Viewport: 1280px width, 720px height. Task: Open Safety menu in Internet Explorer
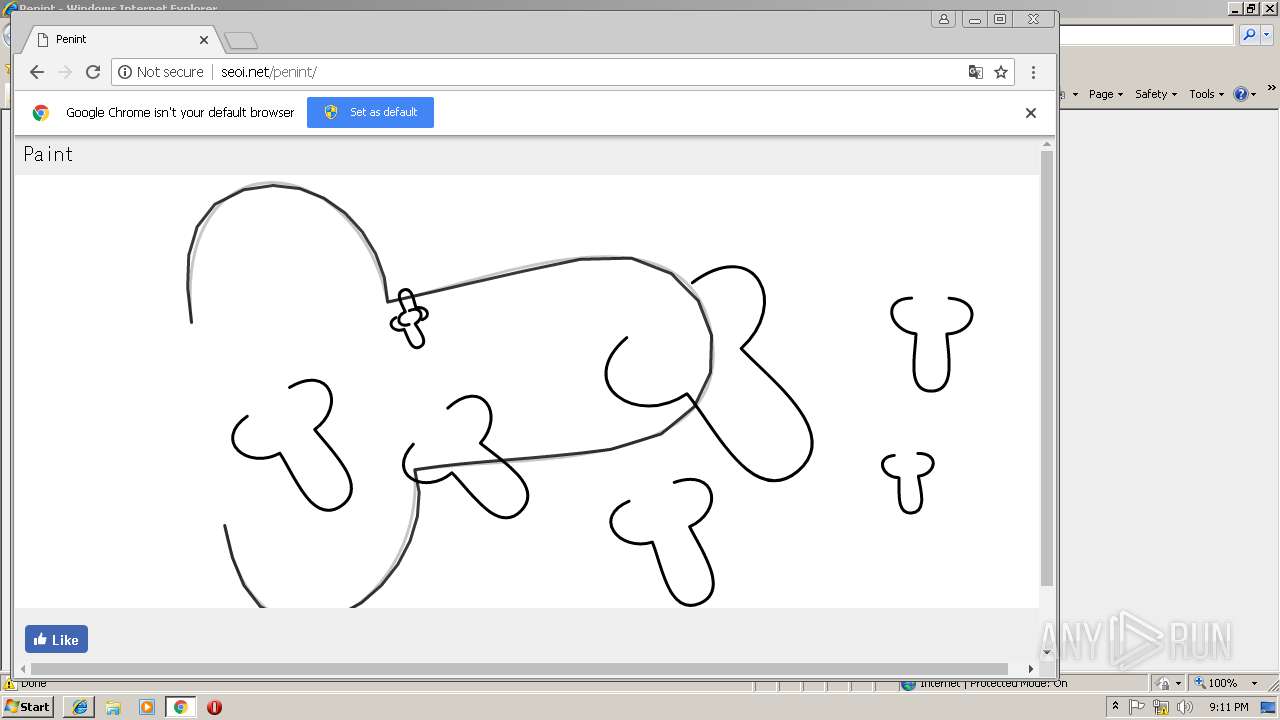[x=1156, y=94]
